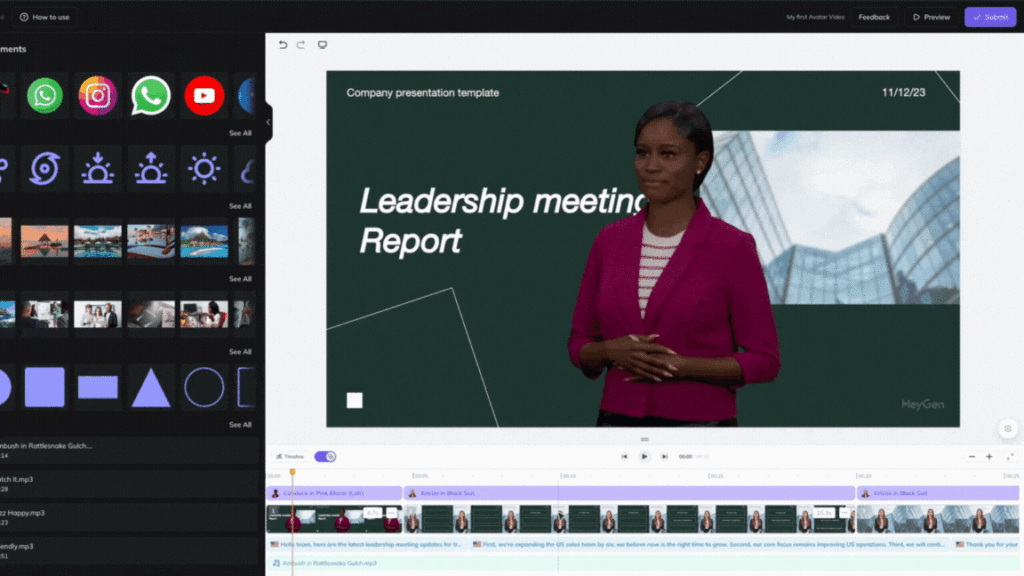Open the How to use guide
Viewport: 1024px width, 576px height.
(46, 17)
